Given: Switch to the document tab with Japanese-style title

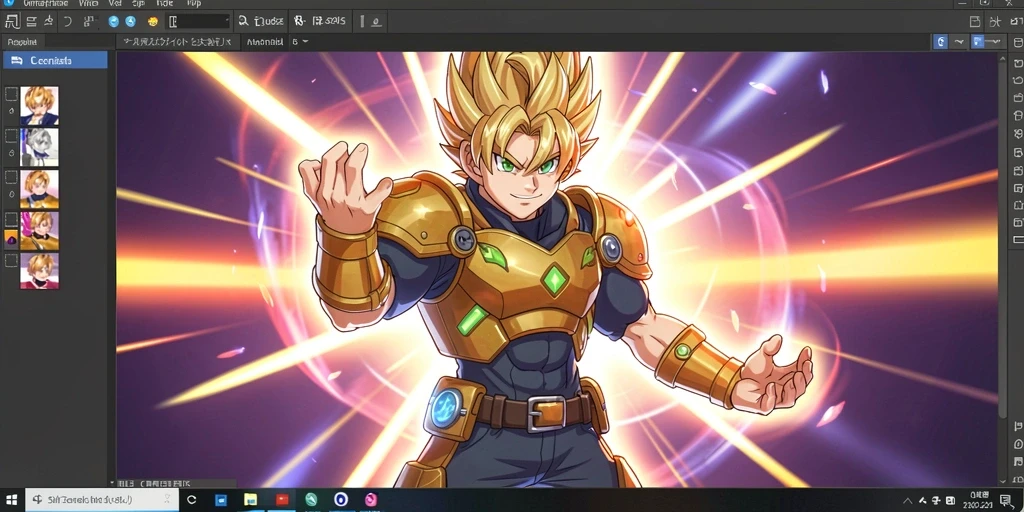Looking at the screenshot, I should click(x=176, y=42).
